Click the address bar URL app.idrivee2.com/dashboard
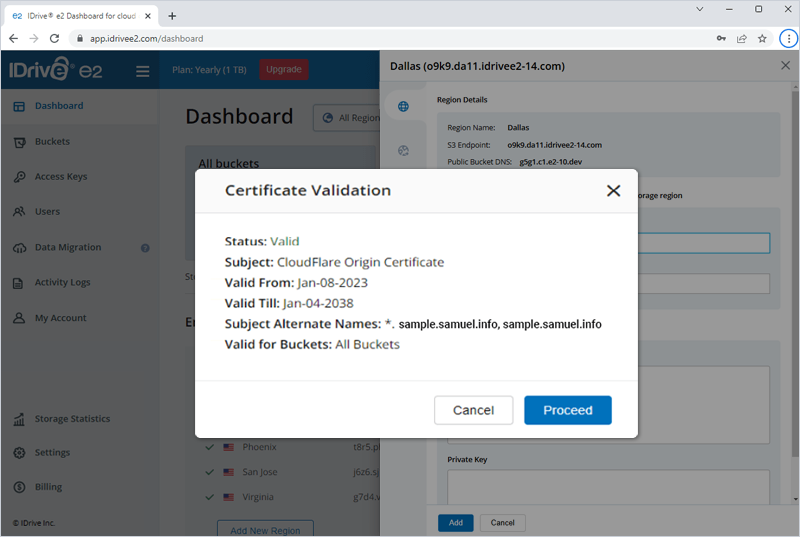800x537 pixels. pos(146,39)
